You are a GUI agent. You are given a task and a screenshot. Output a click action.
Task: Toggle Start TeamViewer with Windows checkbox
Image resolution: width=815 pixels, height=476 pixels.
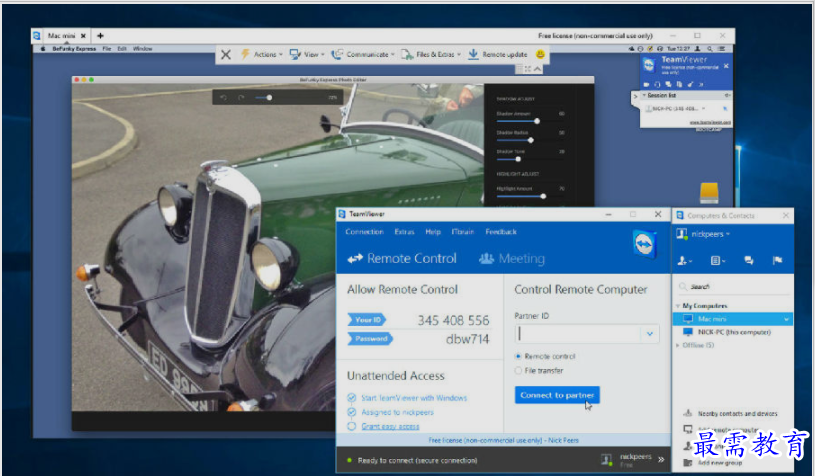351,398
